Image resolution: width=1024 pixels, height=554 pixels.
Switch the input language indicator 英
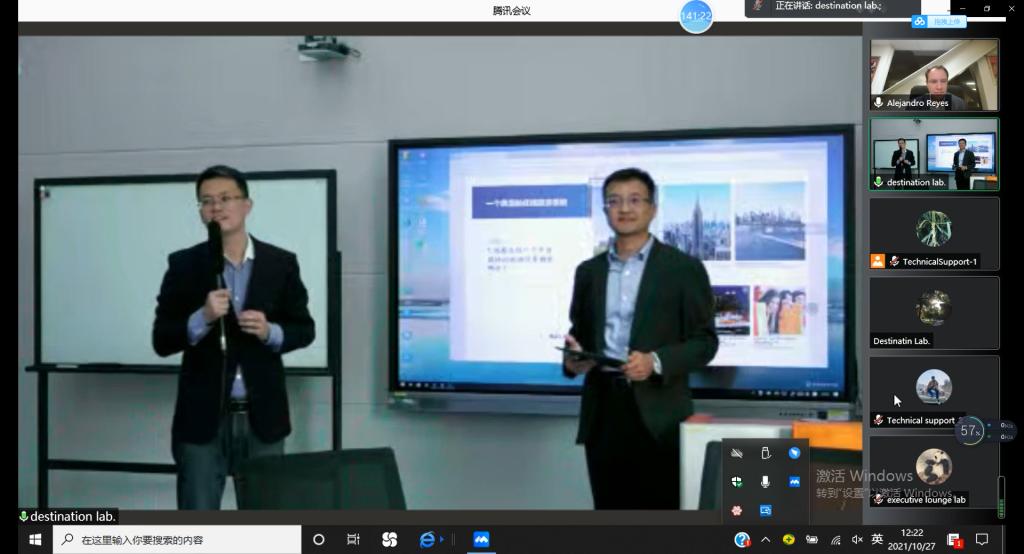877,539
